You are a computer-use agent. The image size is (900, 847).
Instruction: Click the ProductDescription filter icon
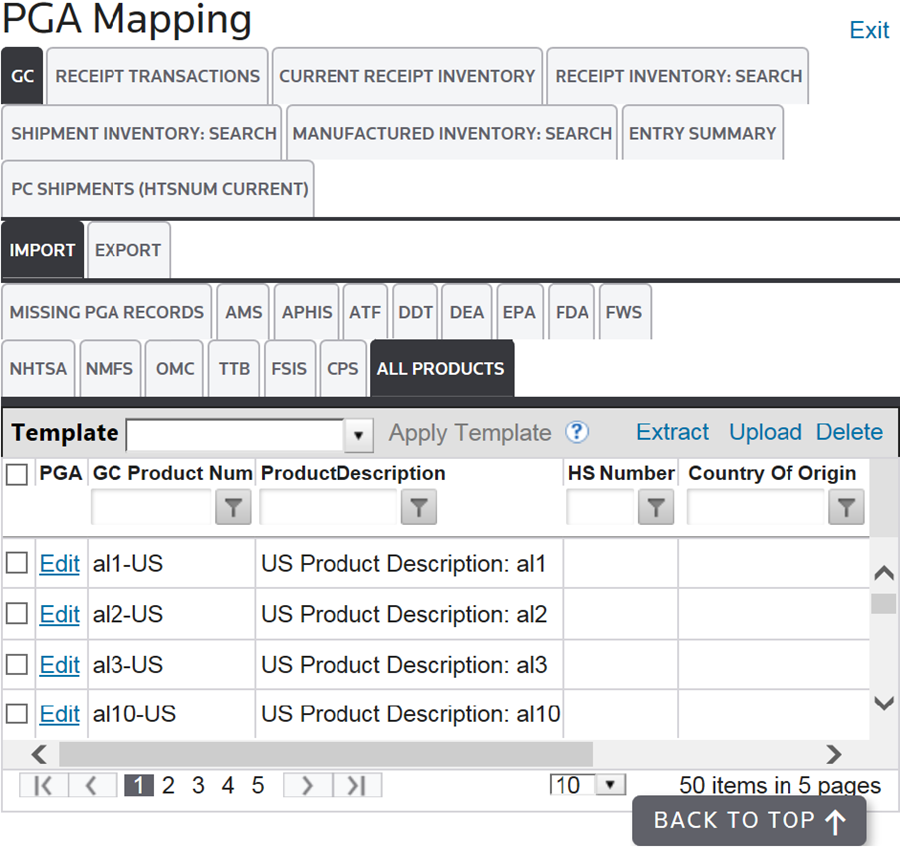click(x=418, y=509)
